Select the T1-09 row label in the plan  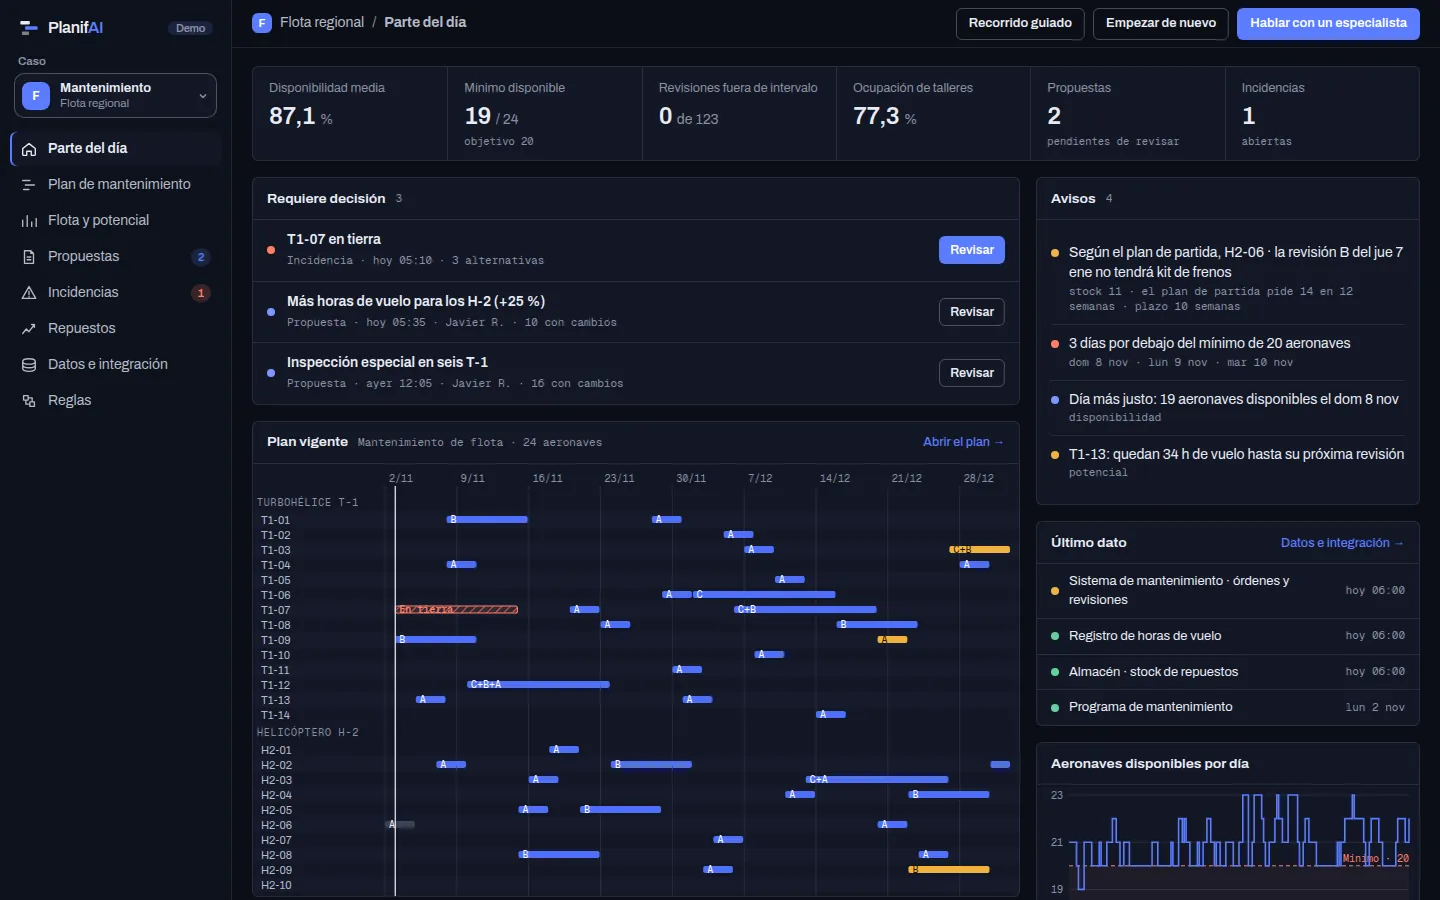(276, 640)
